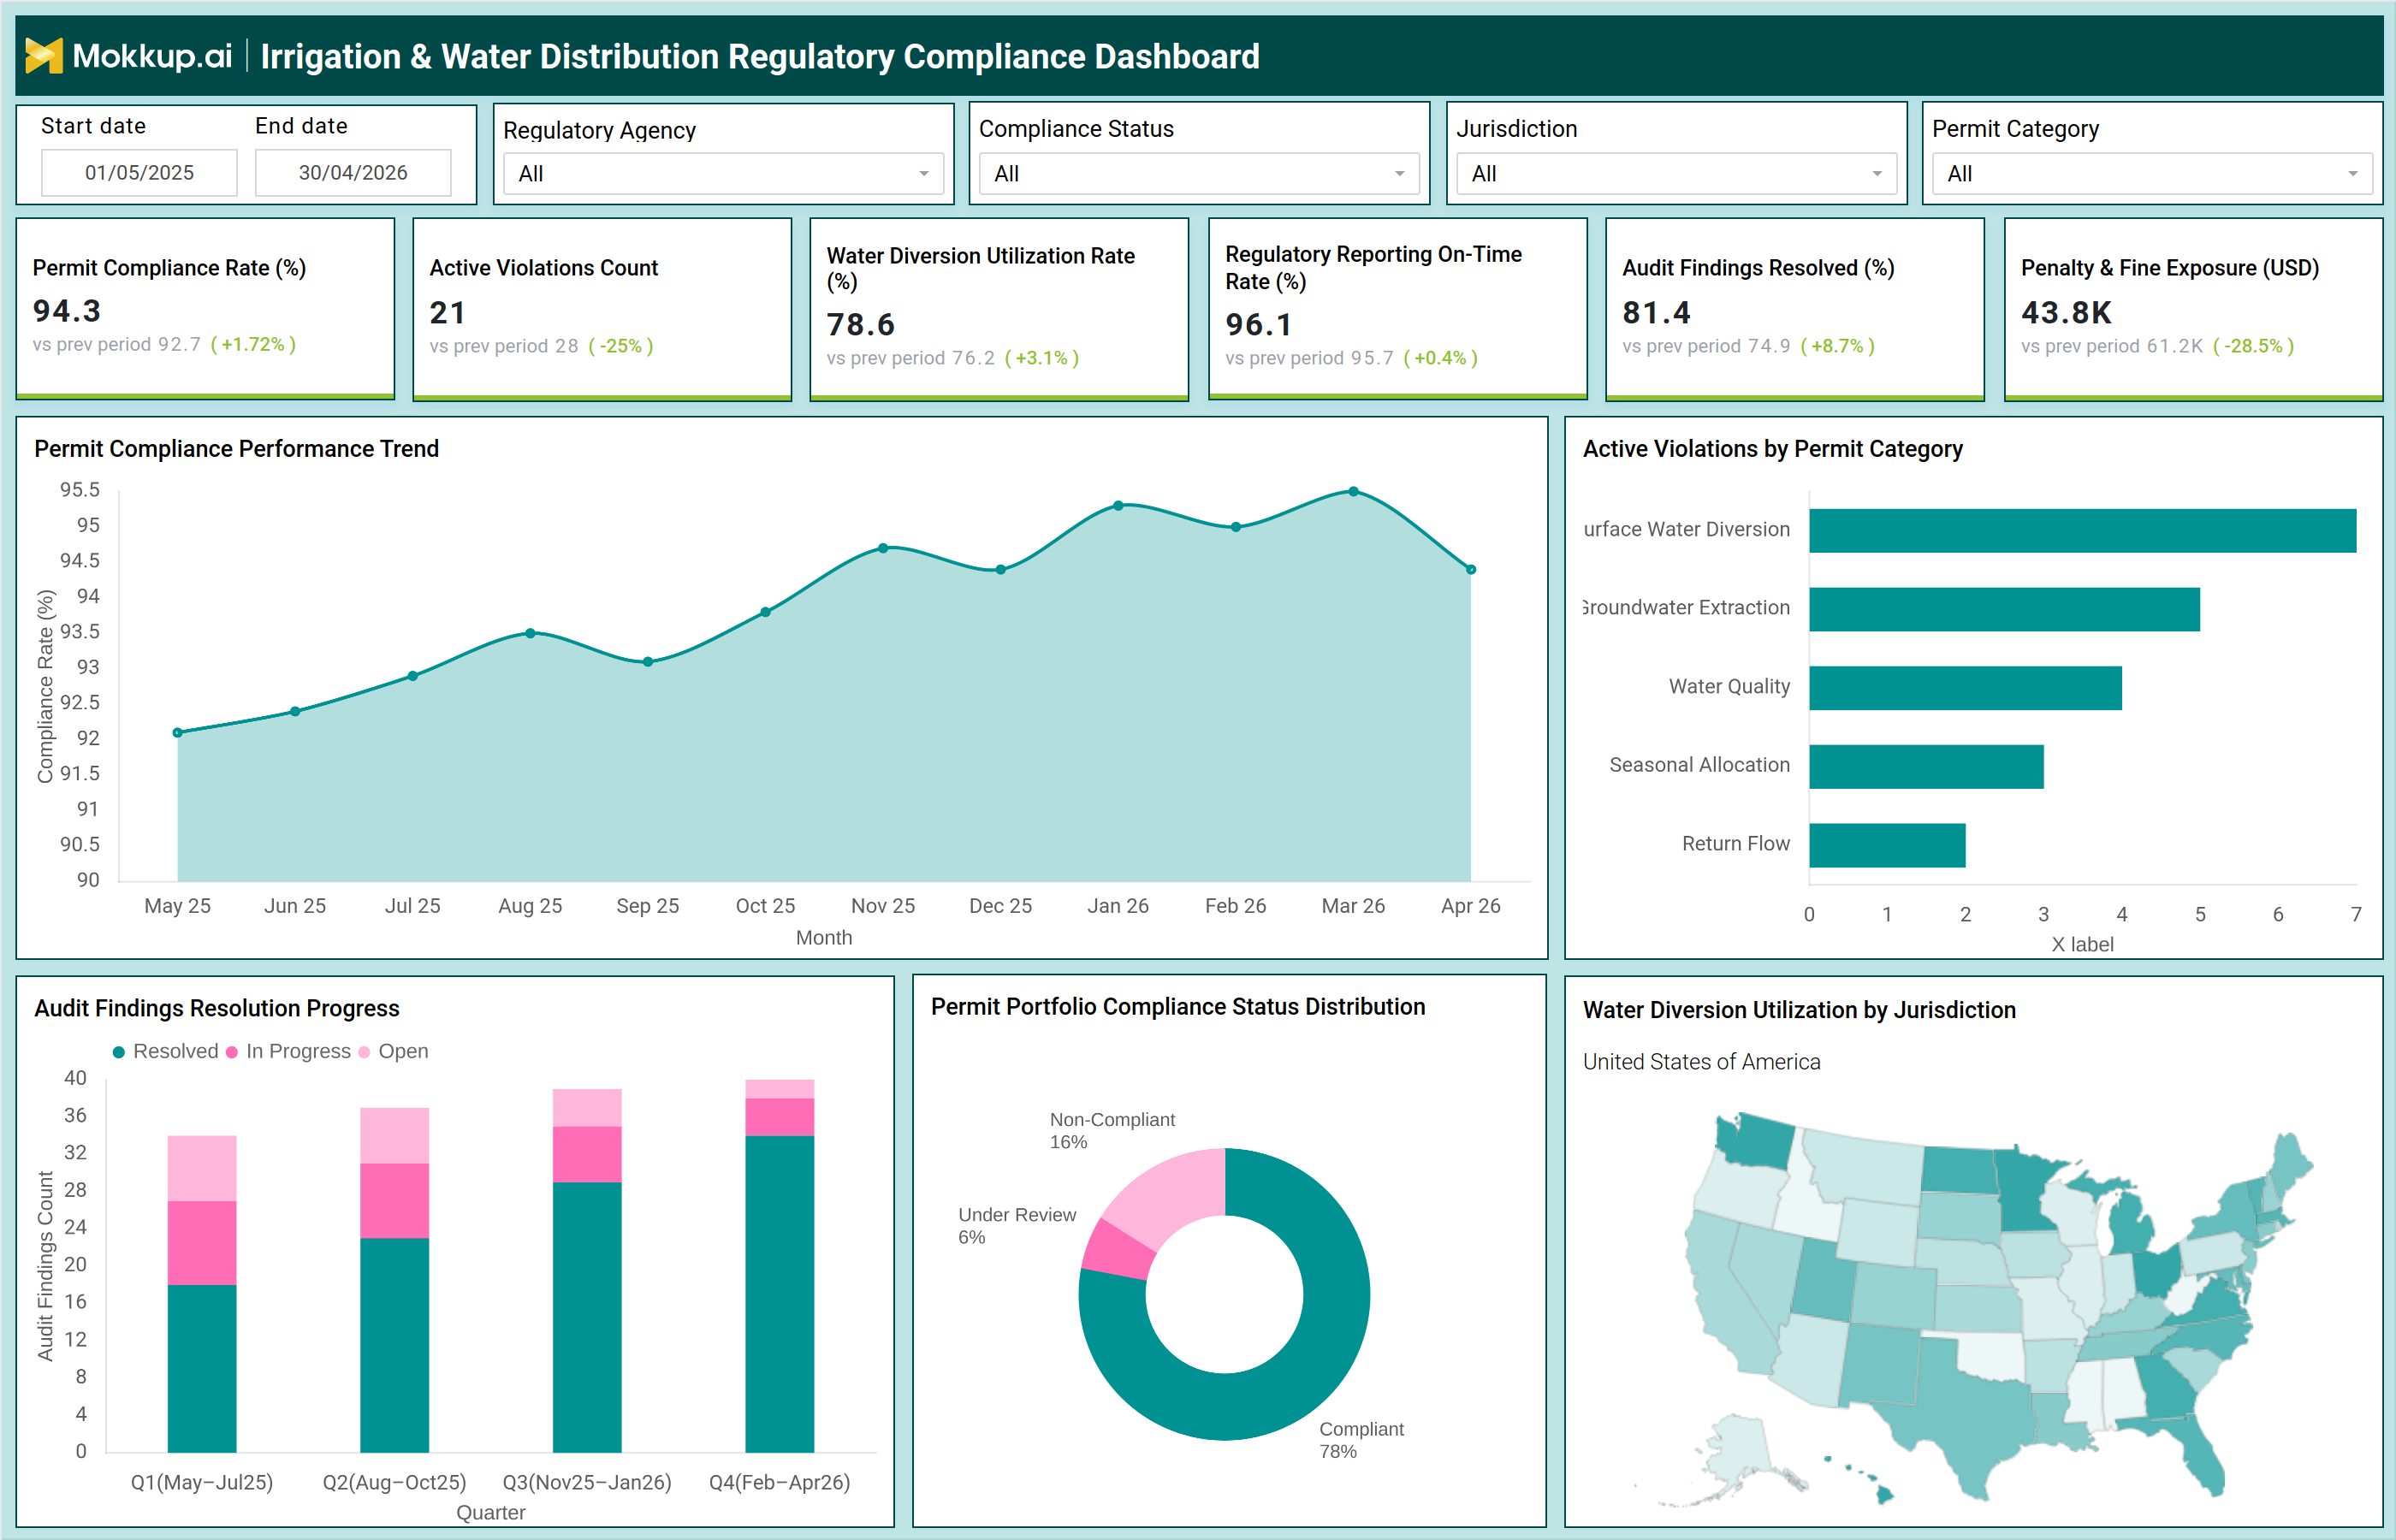Click the 'Q3(Nov25–Jan26)' axis label
Screen dimensions: 2396x1540
pyautogui.click(x=587, y=1482)
